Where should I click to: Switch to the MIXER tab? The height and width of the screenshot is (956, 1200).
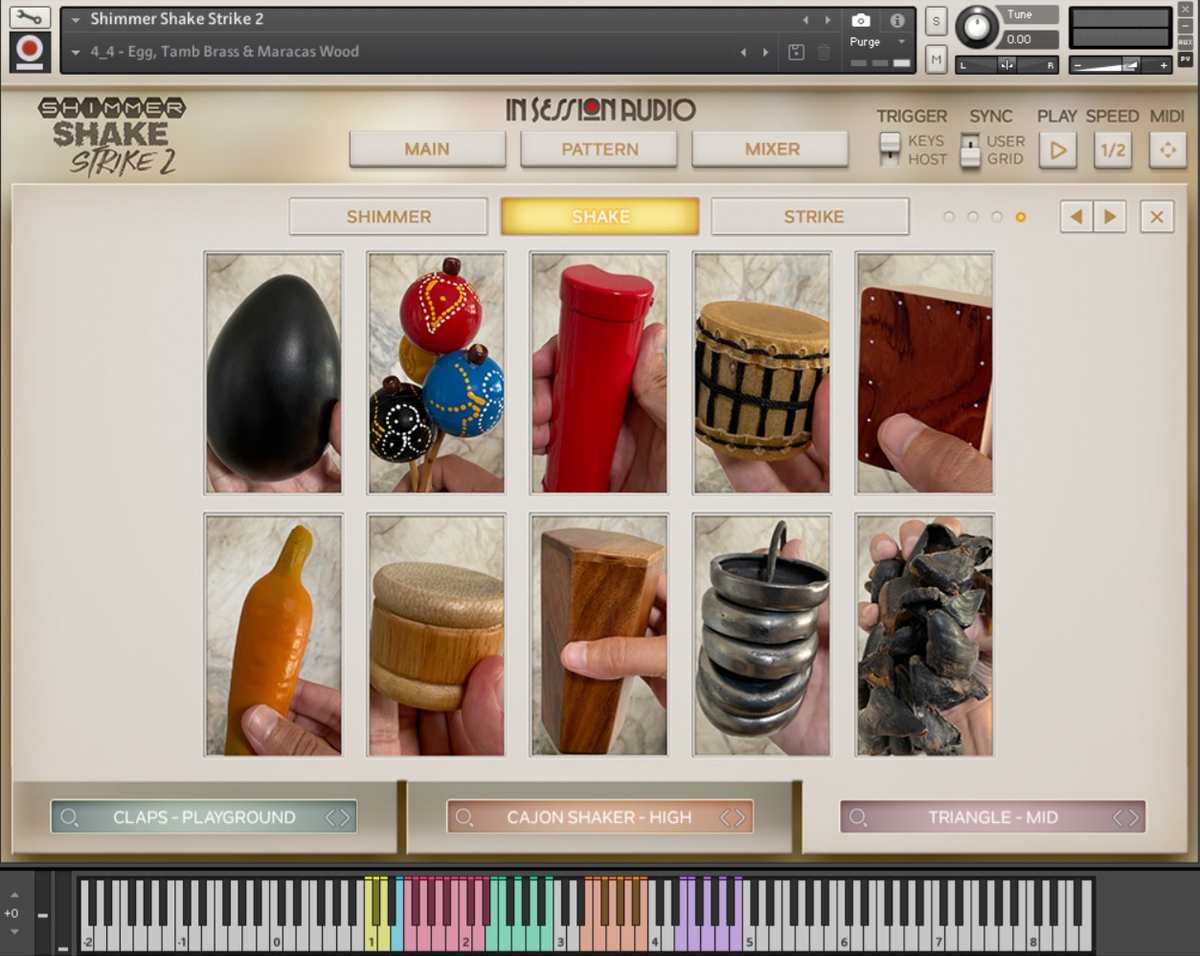[772, 149]
